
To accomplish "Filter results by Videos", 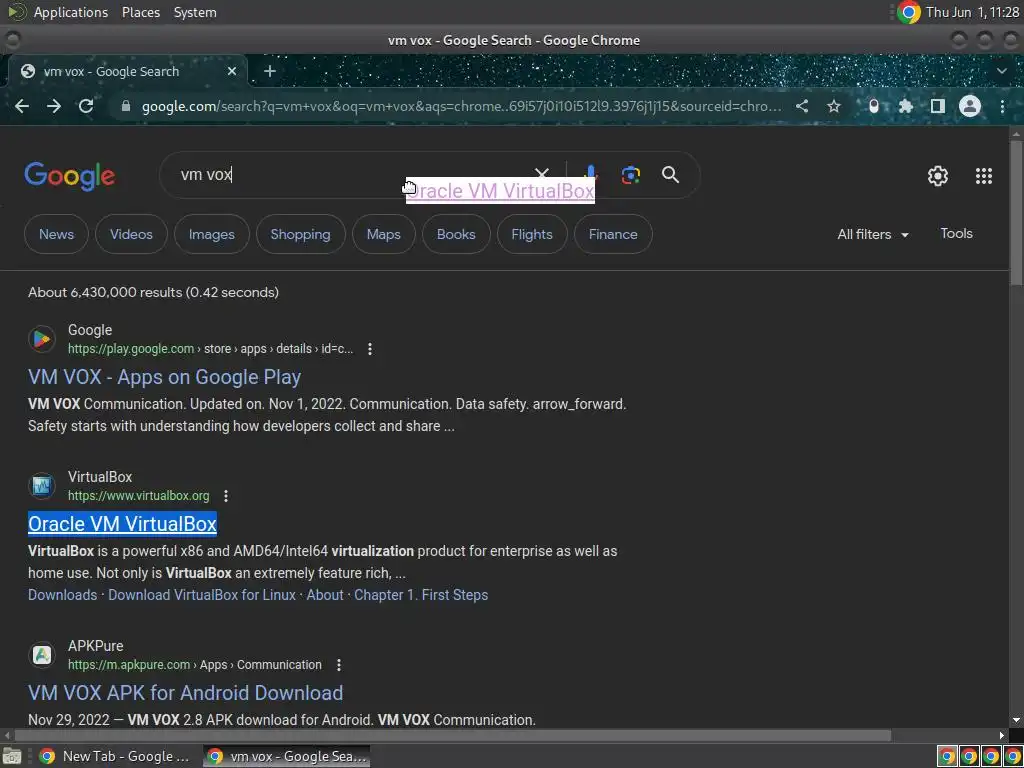I will point(131,234).
